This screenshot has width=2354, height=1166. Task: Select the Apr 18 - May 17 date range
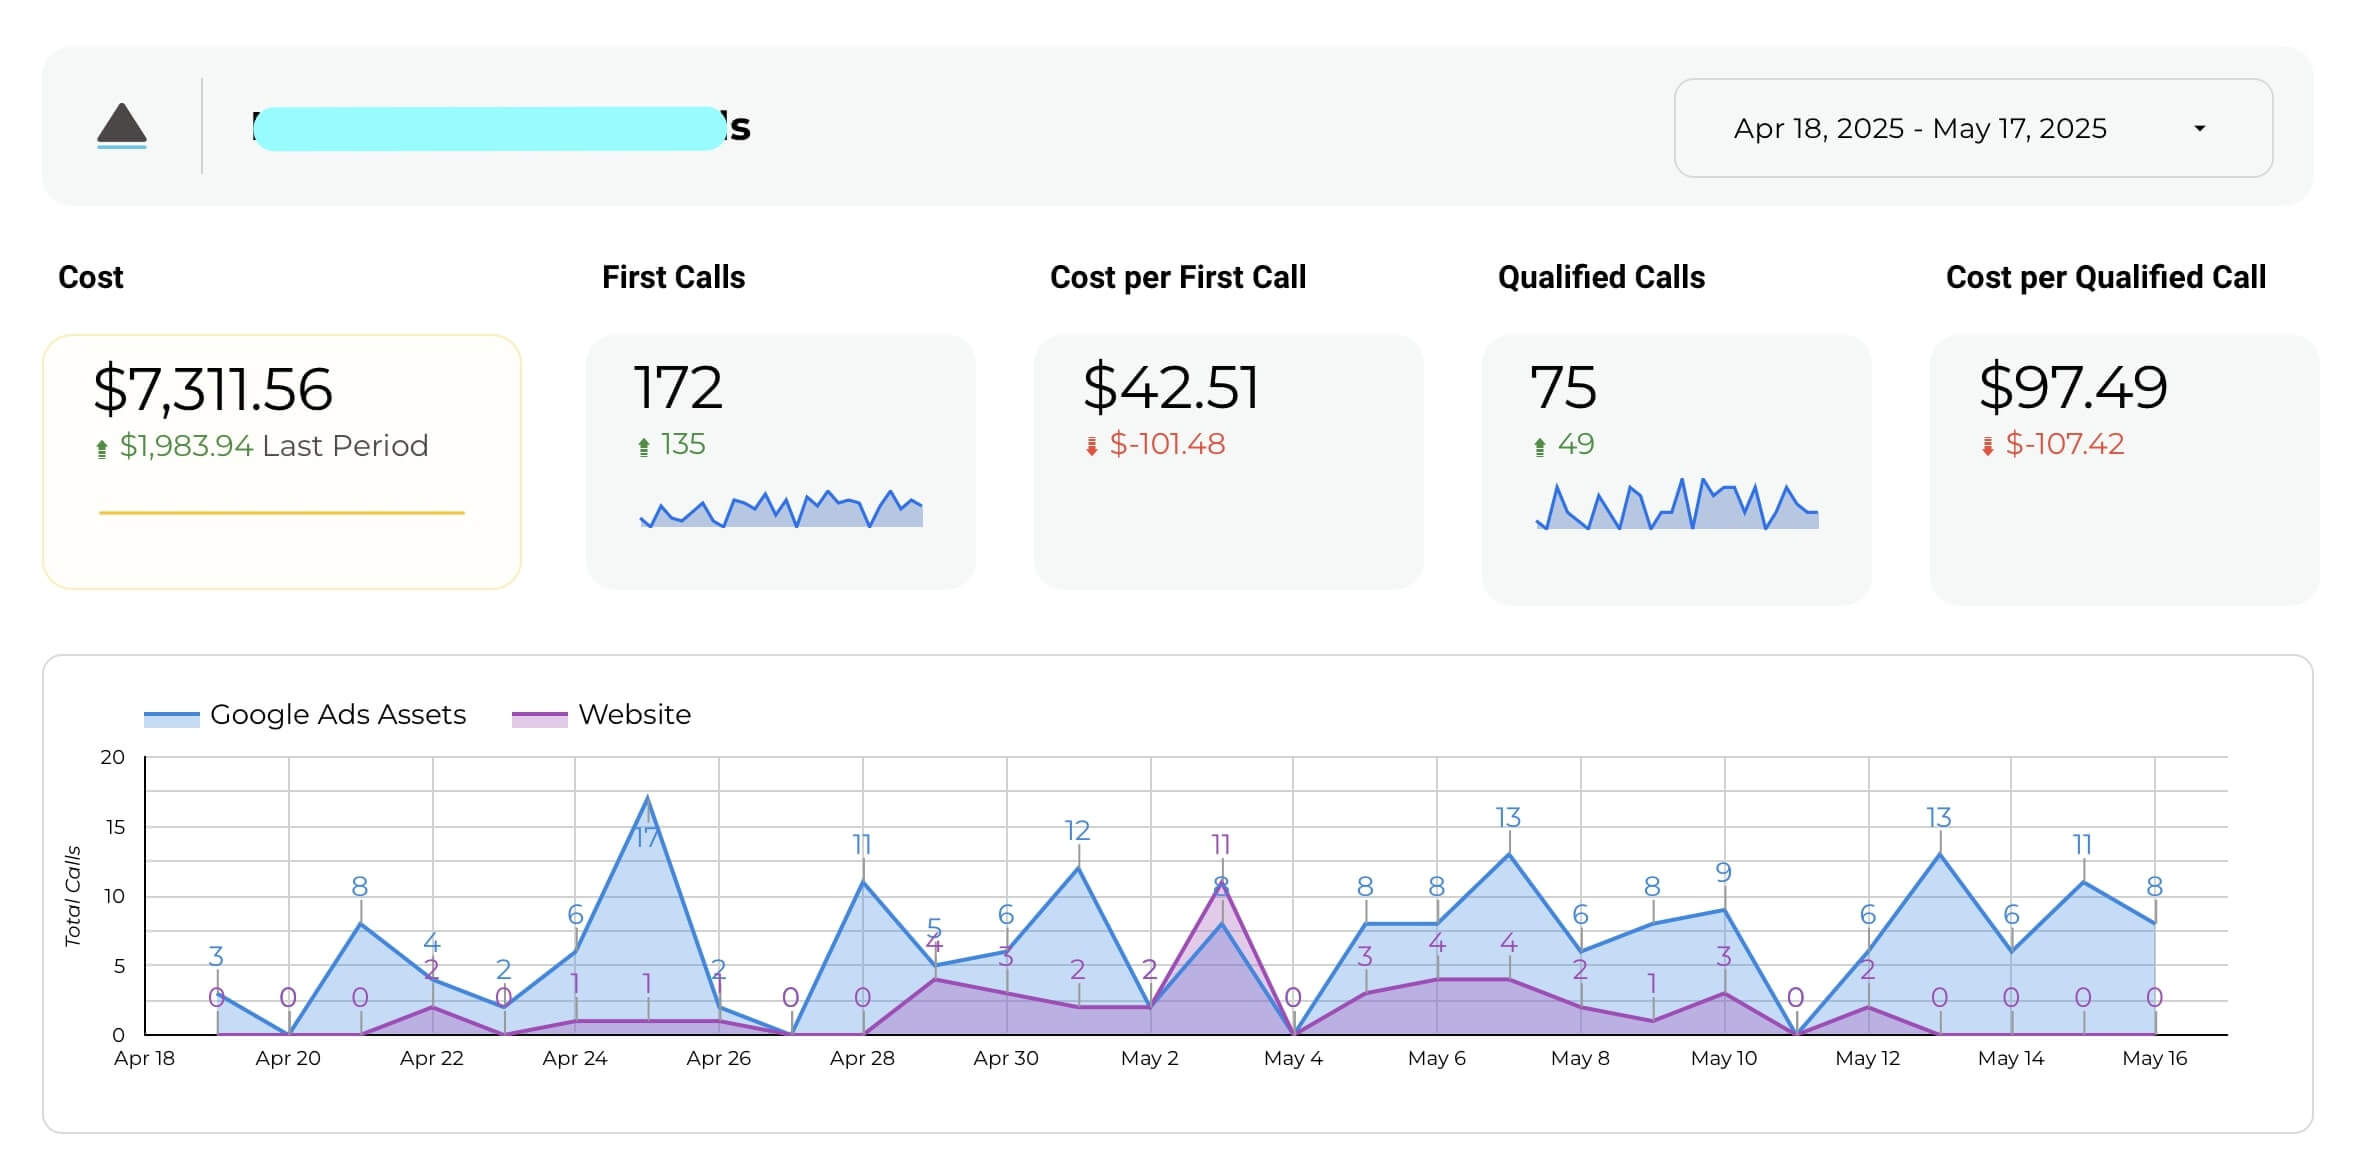(1973, 128)
